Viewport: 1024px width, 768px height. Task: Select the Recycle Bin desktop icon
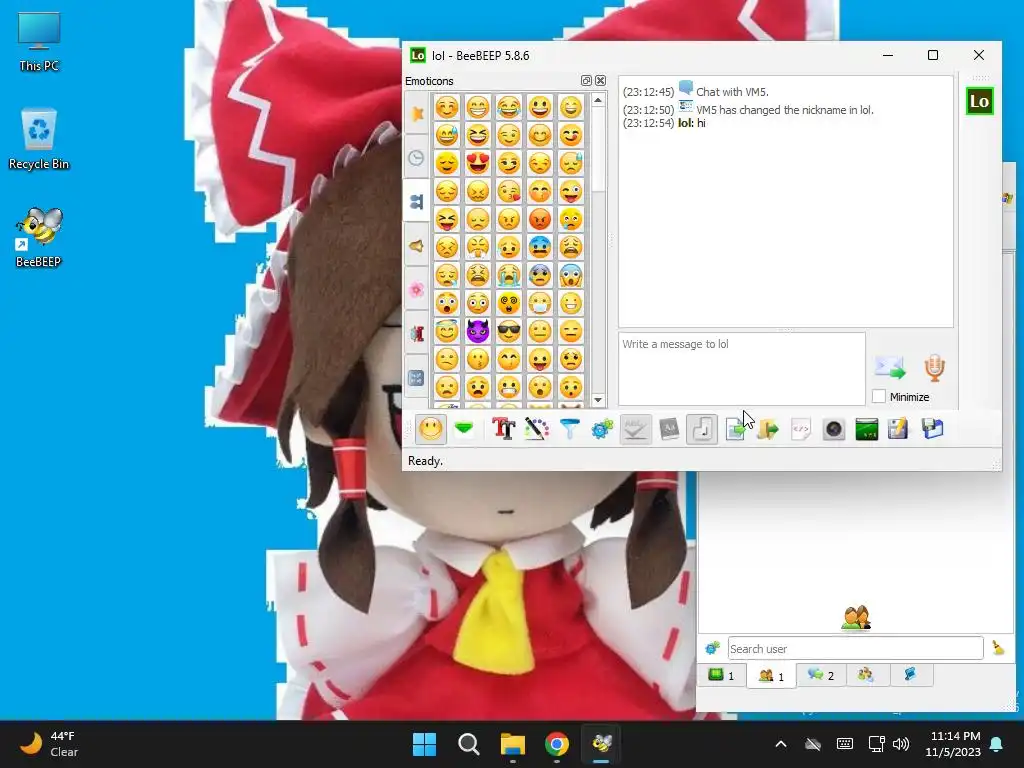click(39, 139)
